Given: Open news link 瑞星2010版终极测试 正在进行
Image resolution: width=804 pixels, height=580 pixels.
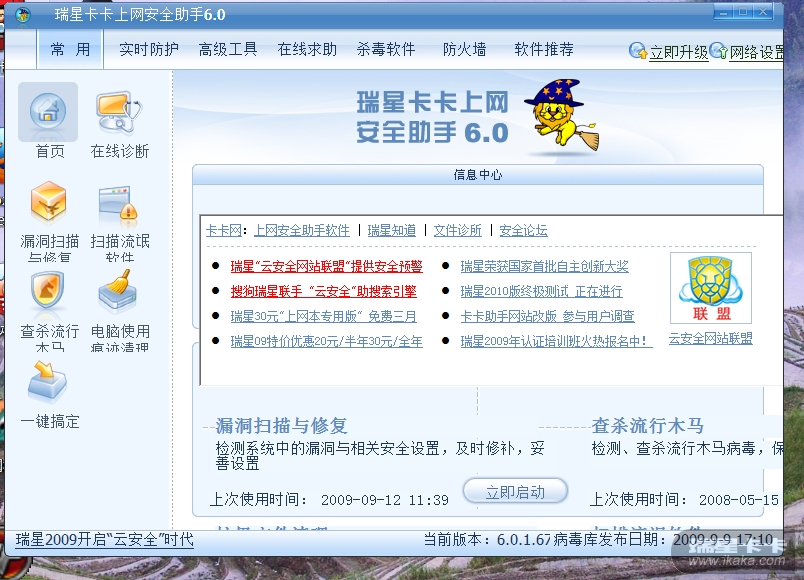Looking at the screenshot, I should pyautogui.click(x=541, y=291).
